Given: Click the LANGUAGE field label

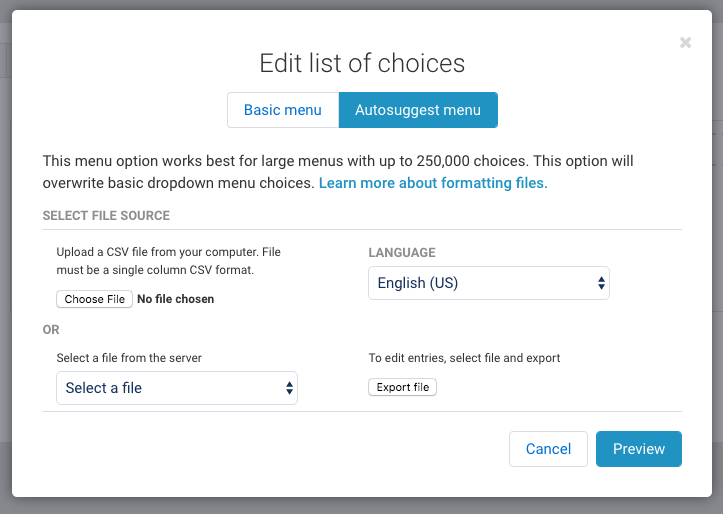Looking at the screenshot, I should coord(402,253).
